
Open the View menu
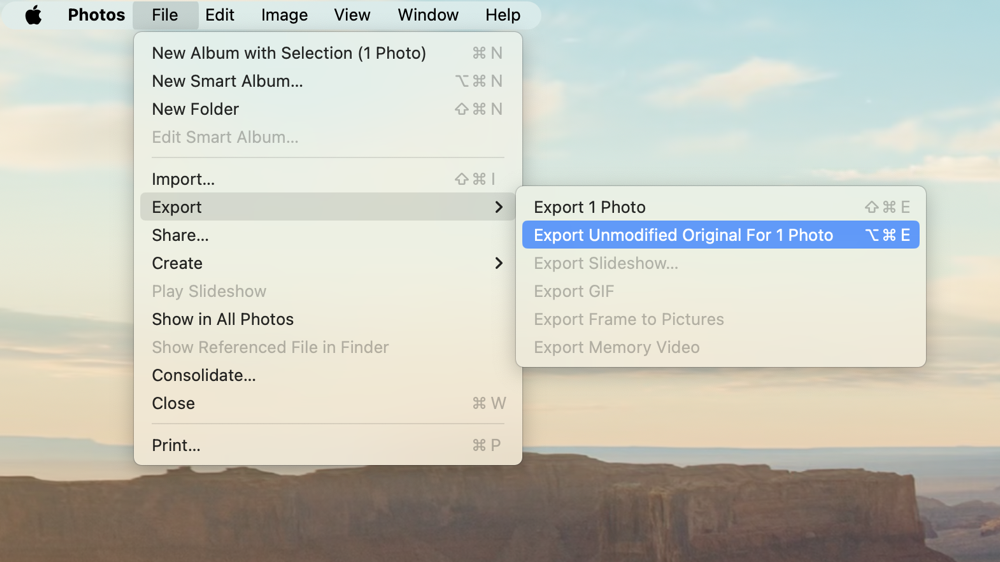point(351,15)
